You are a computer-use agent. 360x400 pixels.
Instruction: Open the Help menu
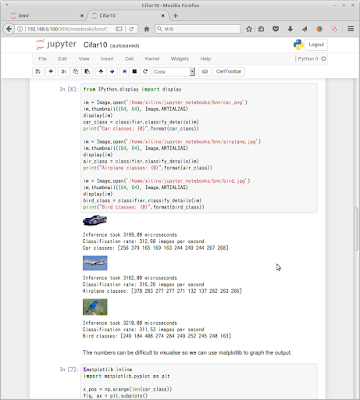[205, 59]
